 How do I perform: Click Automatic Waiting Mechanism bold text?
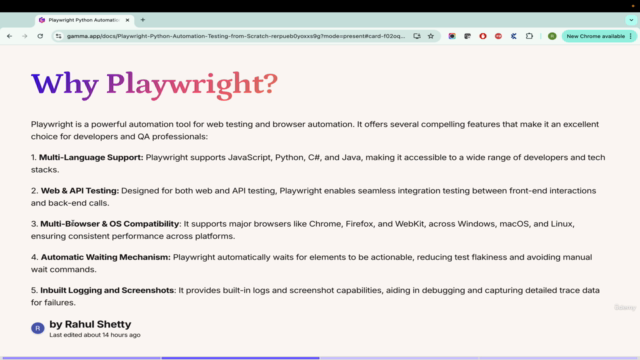click(x=106, y=257)
